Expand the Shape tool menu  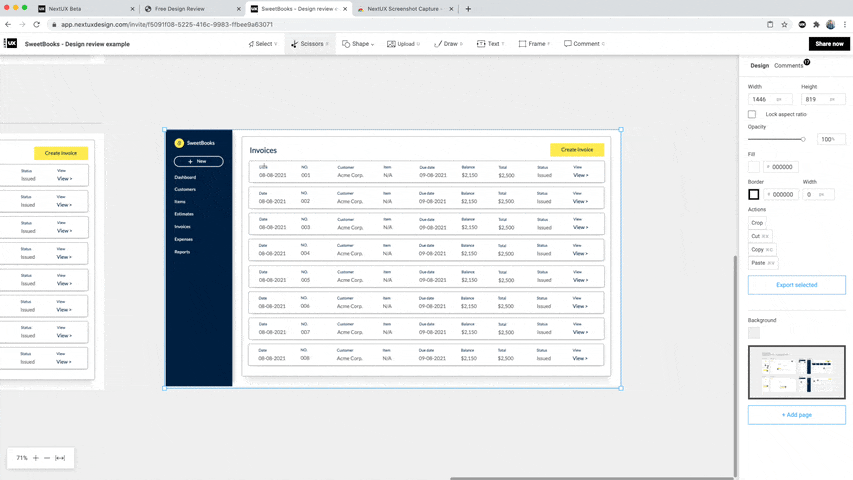[358, 44]
